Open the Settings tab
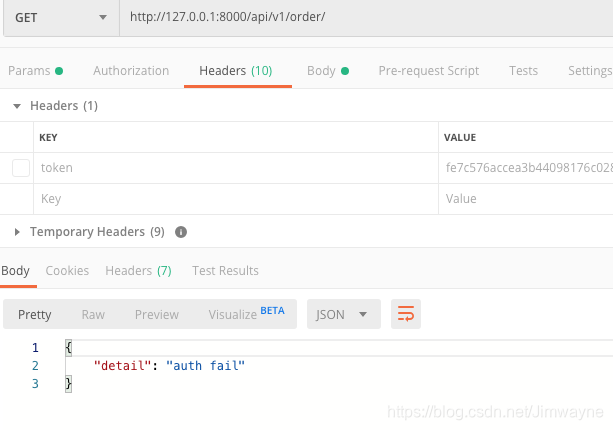 (590, 71)
